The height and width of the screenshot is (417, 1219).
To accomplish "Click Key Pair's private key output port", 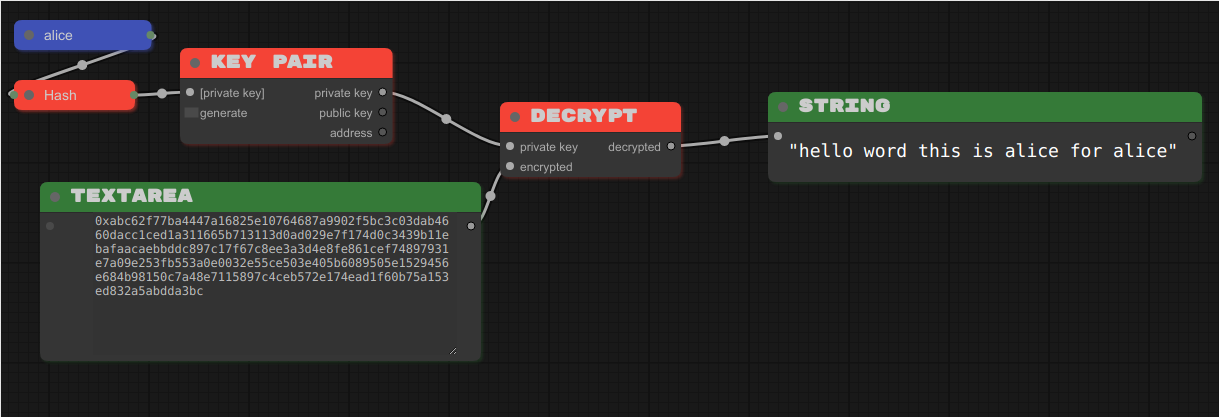I will click(382, 93).
